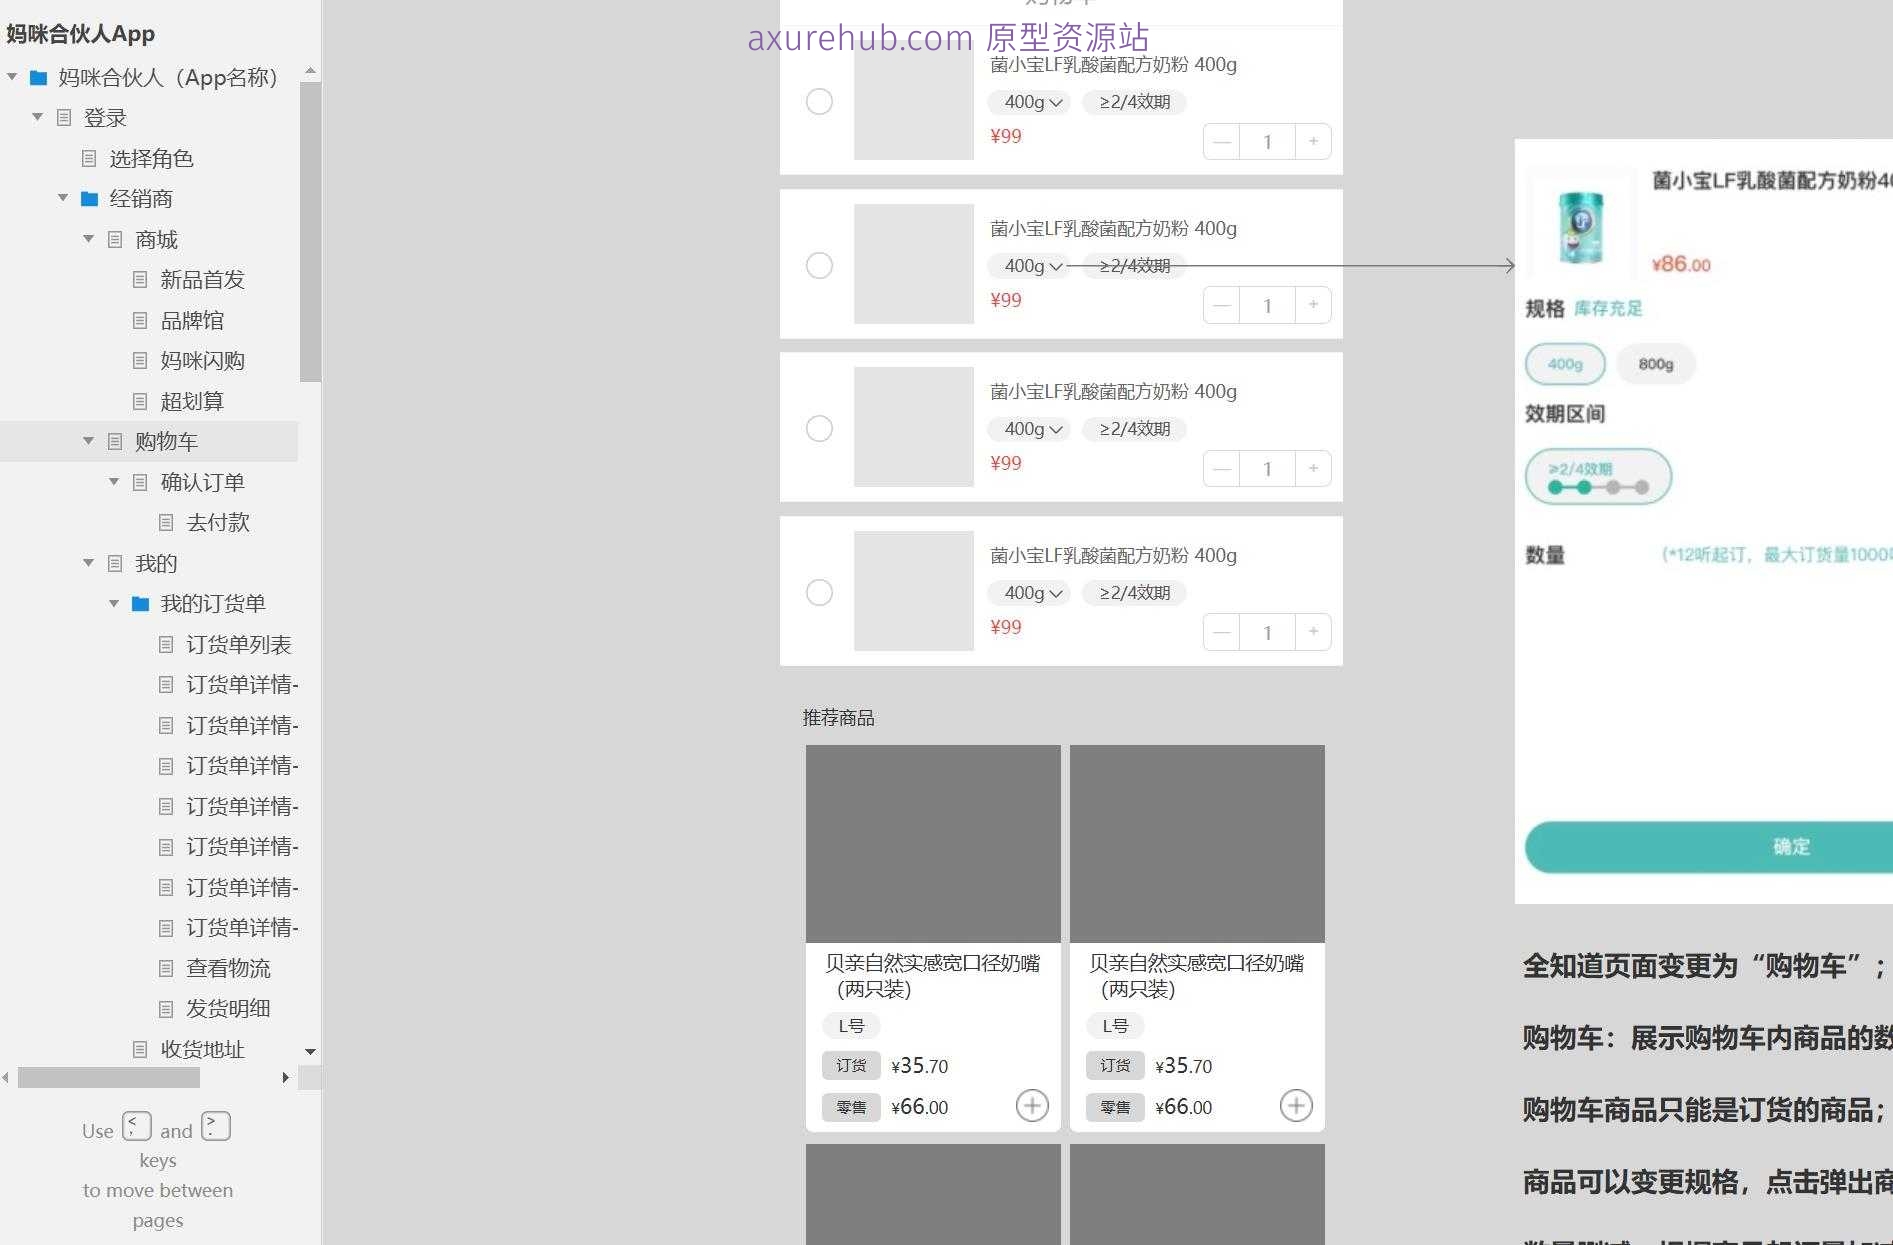
Task: Click the page icon next to 商城
Action: (x=114, y=239)
